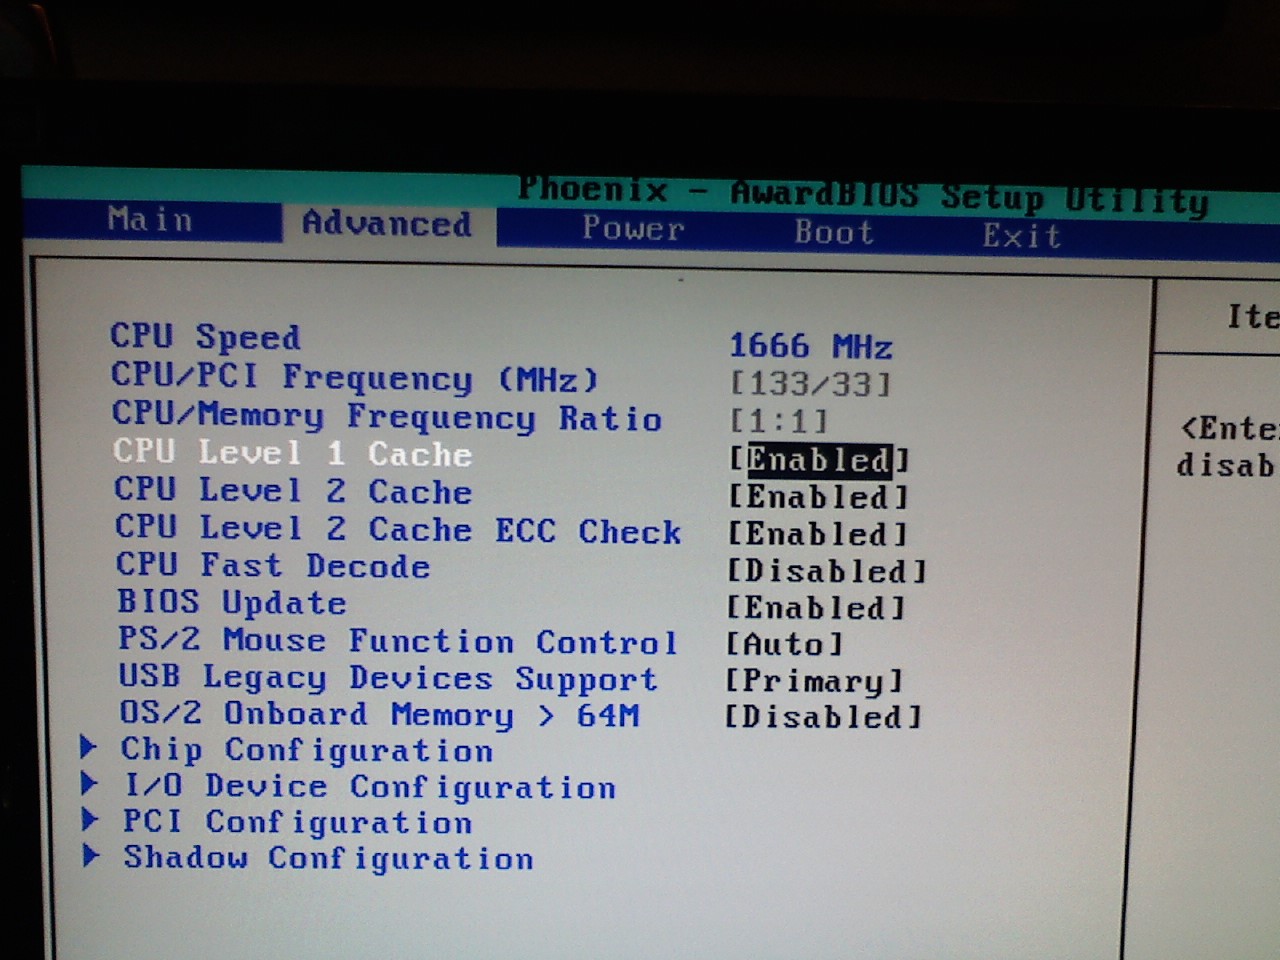
Task: Change PS/2 Mouse Function Control Auto value
Action: [785, 643]
